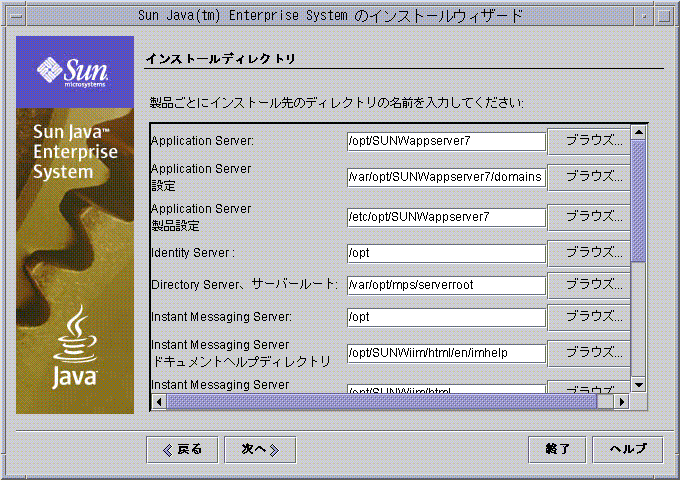The image size is (680, 480).
Task: Click the Back (戻る) button
Action: tap(182, 450)
